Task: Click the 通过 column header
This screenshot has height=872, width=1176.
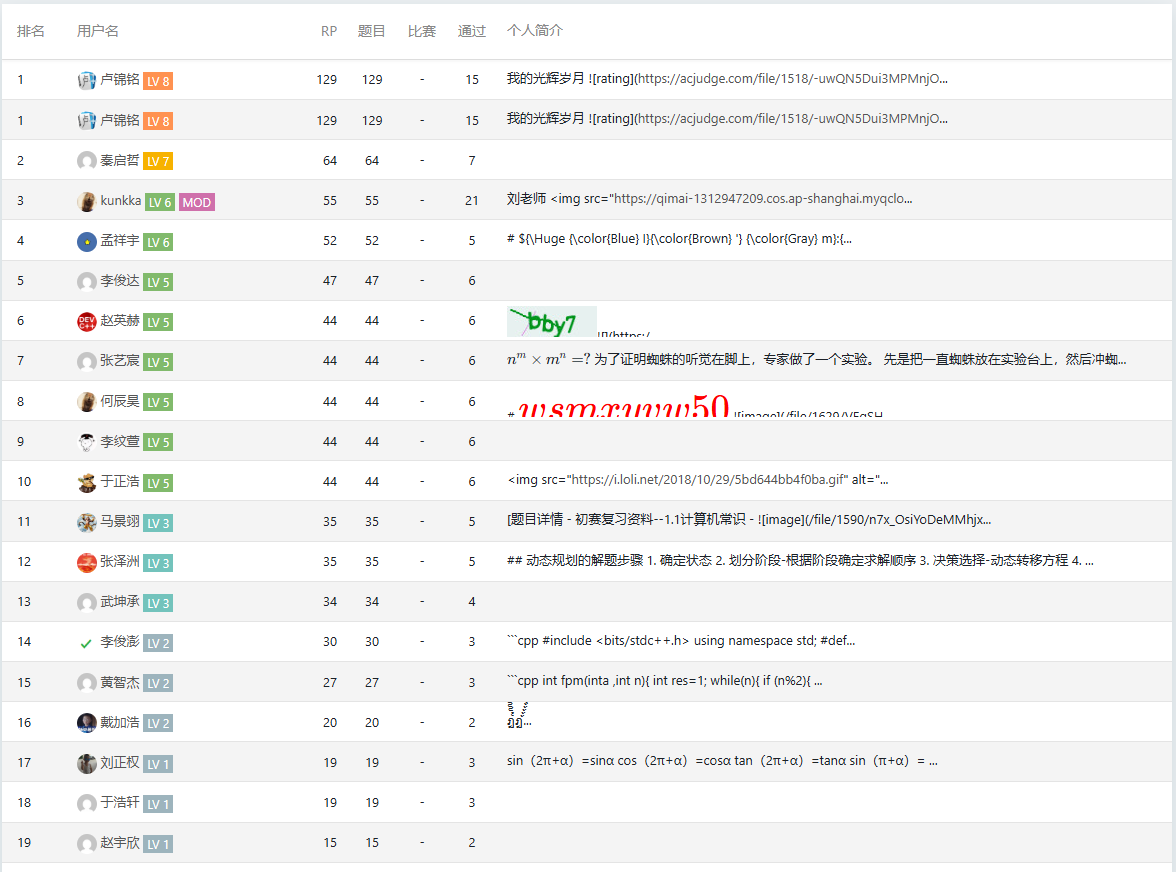Action: point(471,31)
